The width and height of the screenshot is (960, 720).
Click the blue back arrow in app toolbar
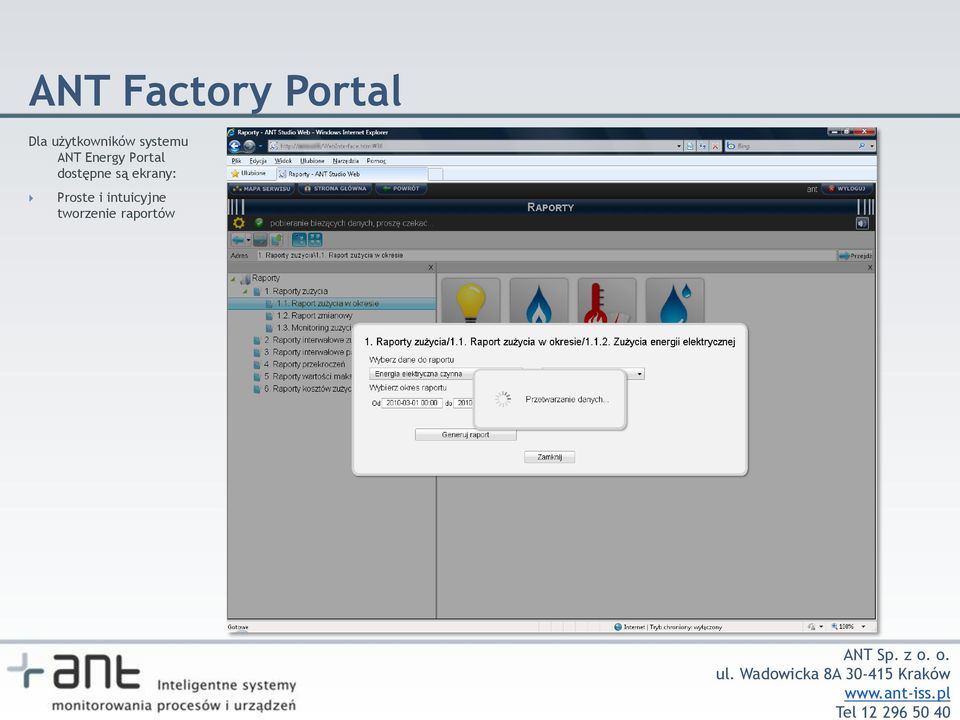point(238,240)
